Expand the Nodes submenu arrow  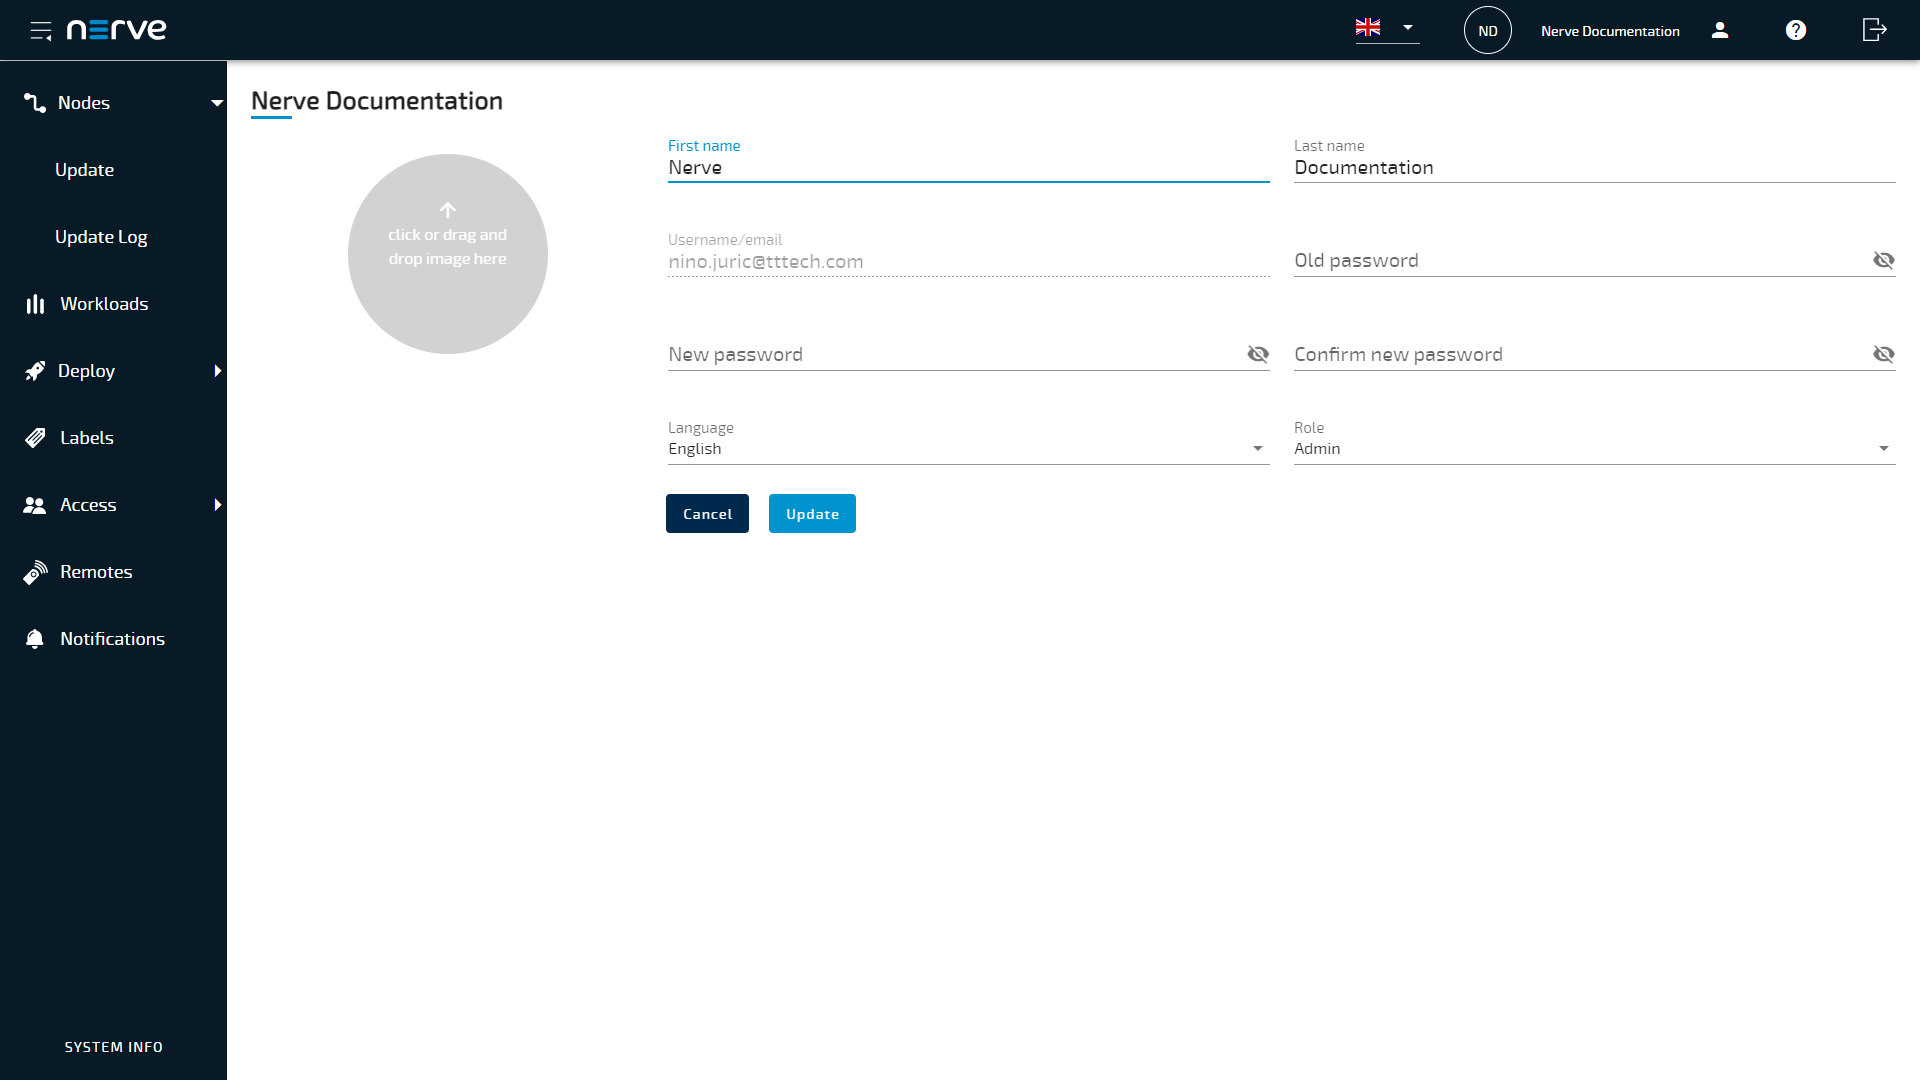[214, 103]
